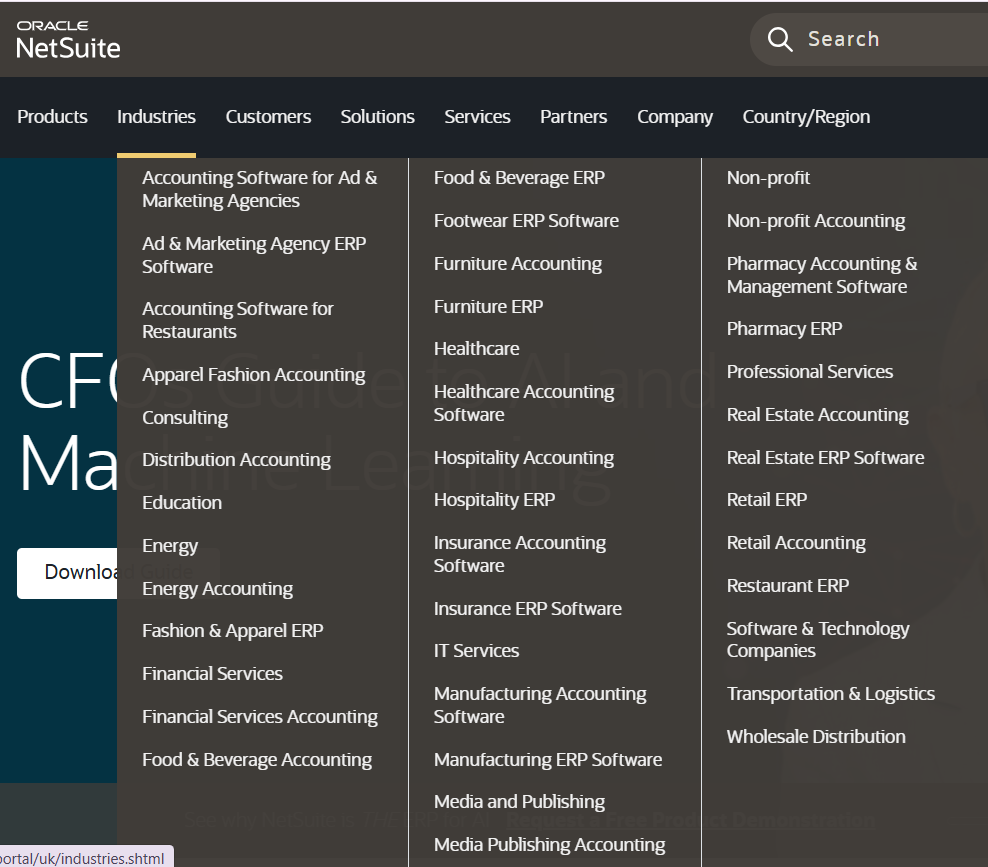The height and width of the screenshot is (867, 988).
Task: Open Footwear ERP Software
Action: 526,221
